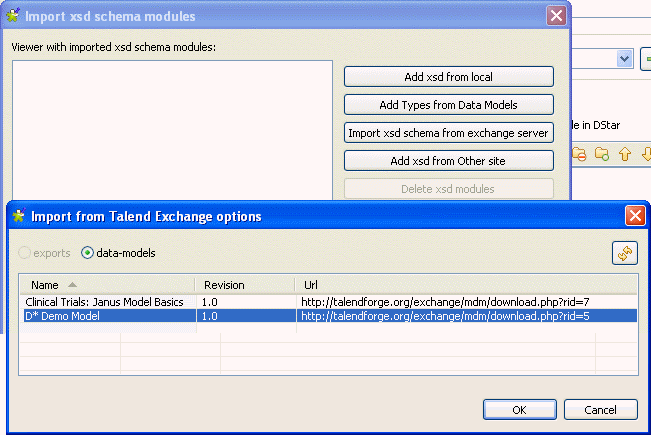Click Add Types from Data Models
This screenshot has width=651, height=435.
(x=449, y=105)
